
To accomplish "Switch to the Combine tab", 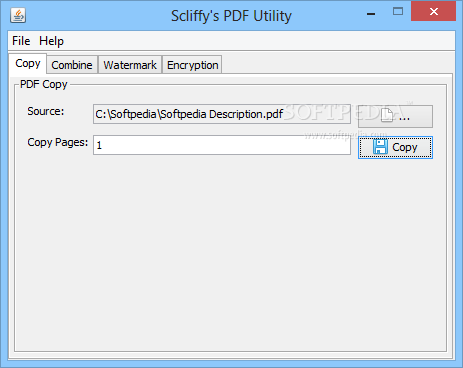I will coord(72,65).
